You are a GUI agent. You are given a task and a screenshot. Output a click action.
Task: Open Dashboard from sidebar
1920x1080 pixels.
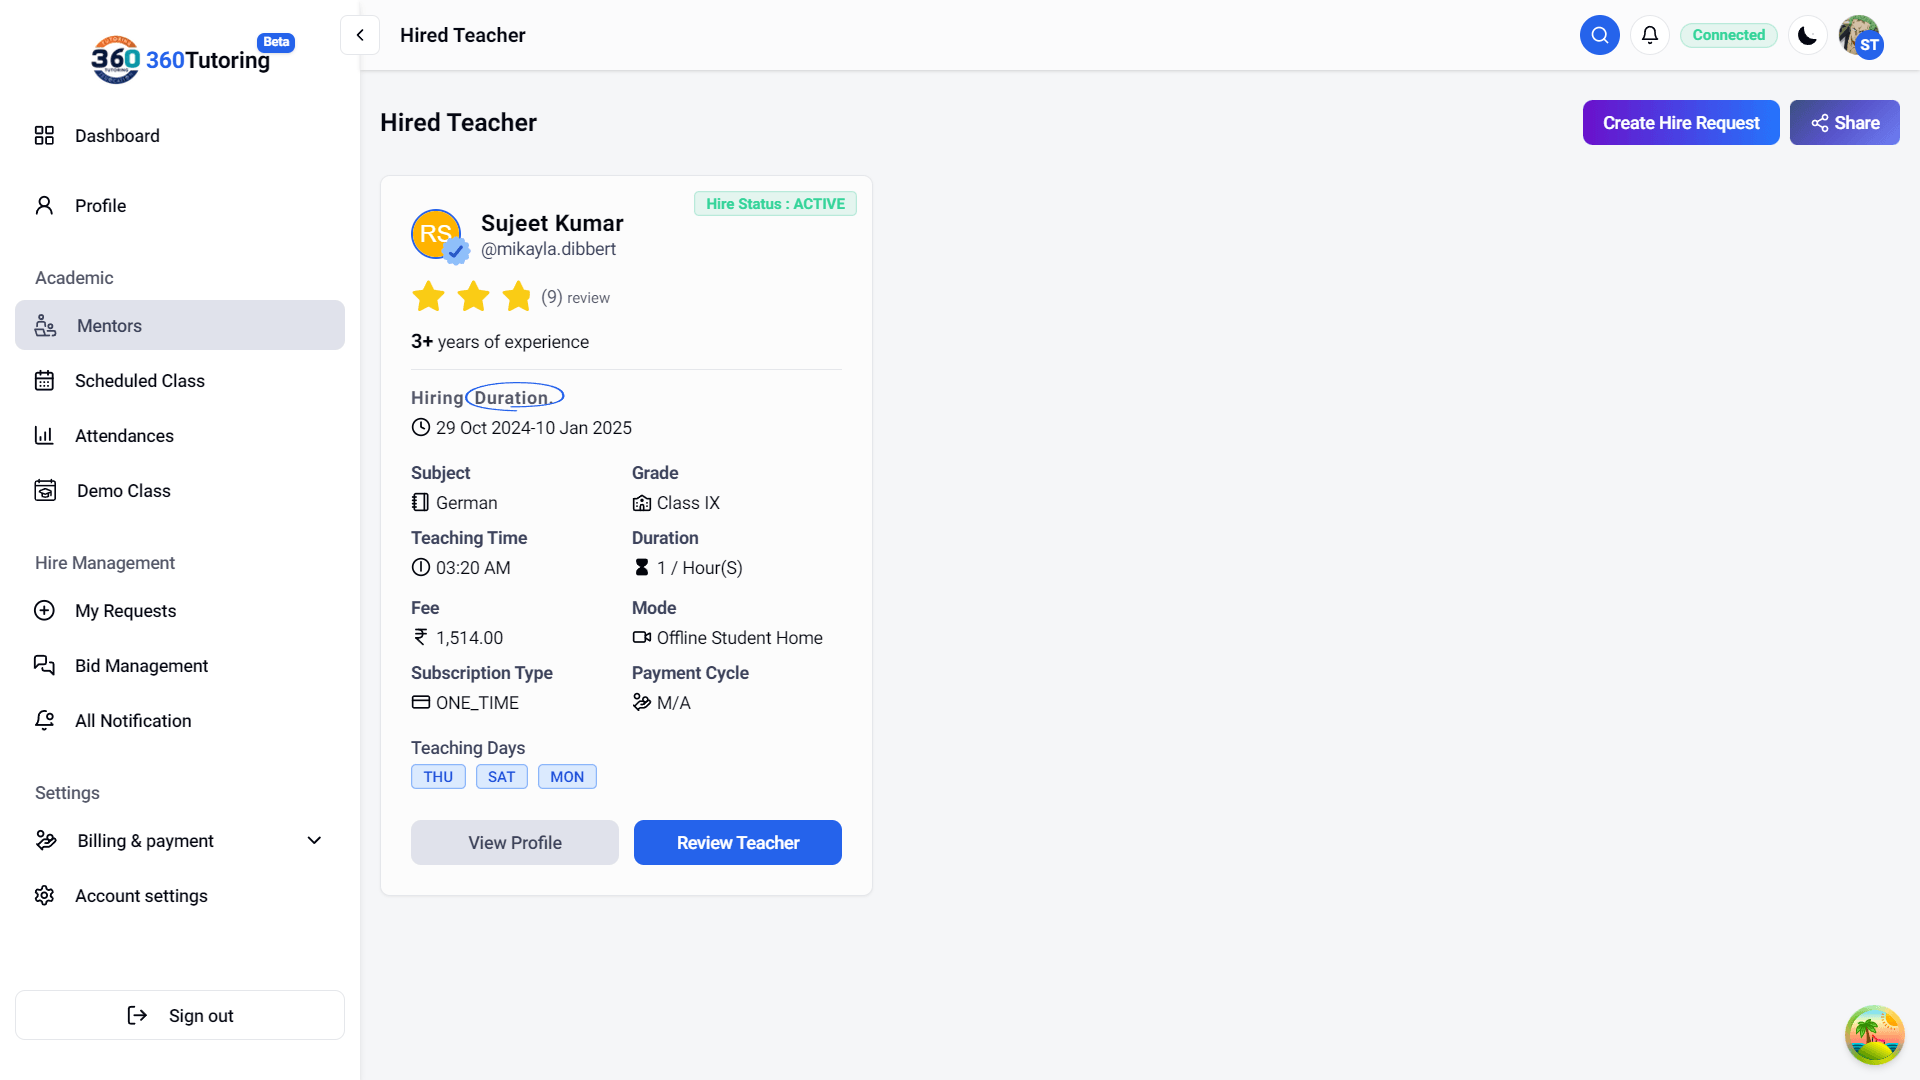coord(116,135)
